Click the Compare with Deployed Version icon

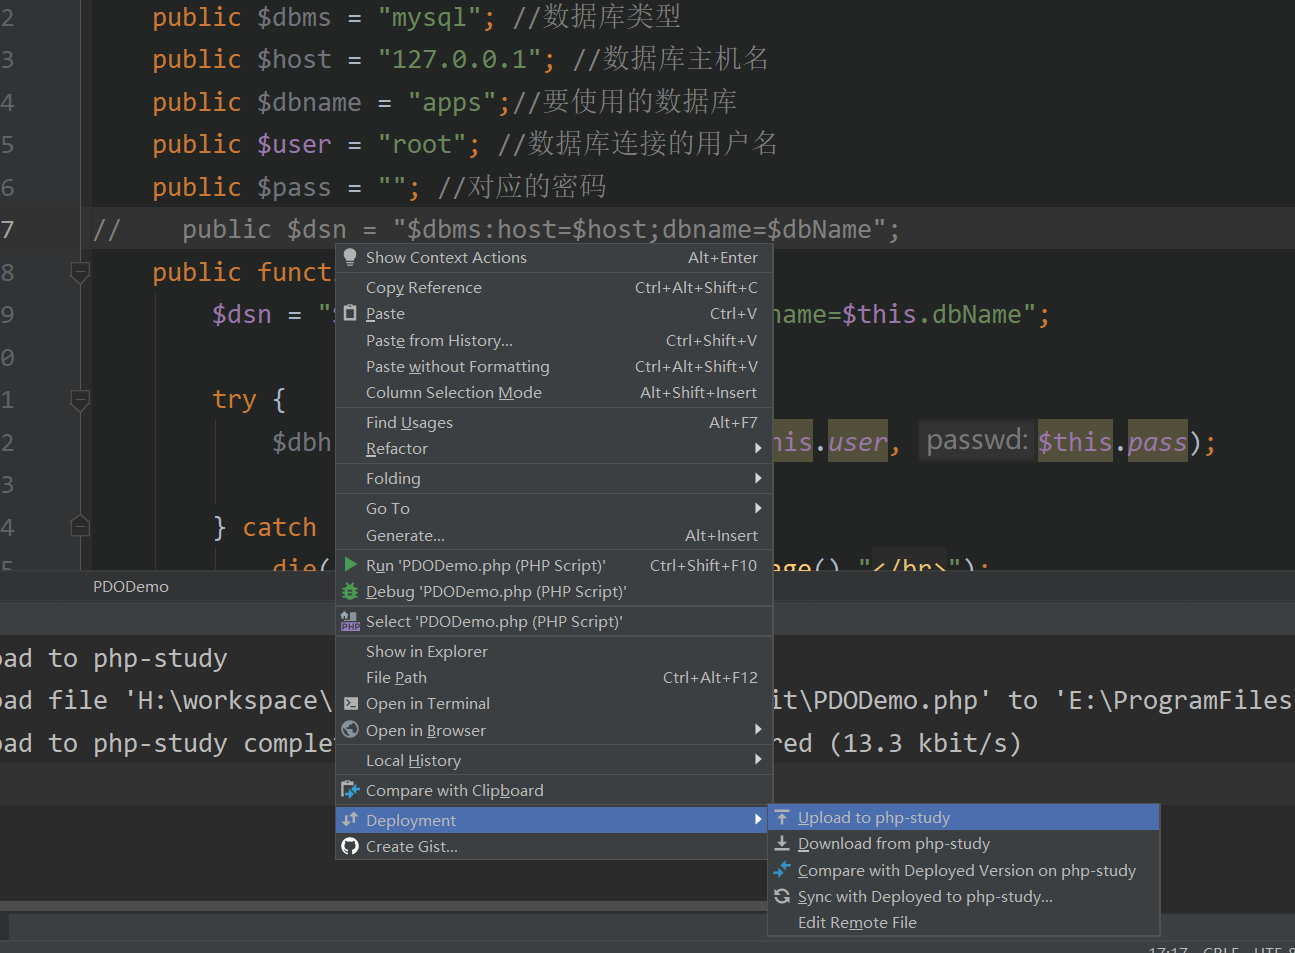(782, 870)
